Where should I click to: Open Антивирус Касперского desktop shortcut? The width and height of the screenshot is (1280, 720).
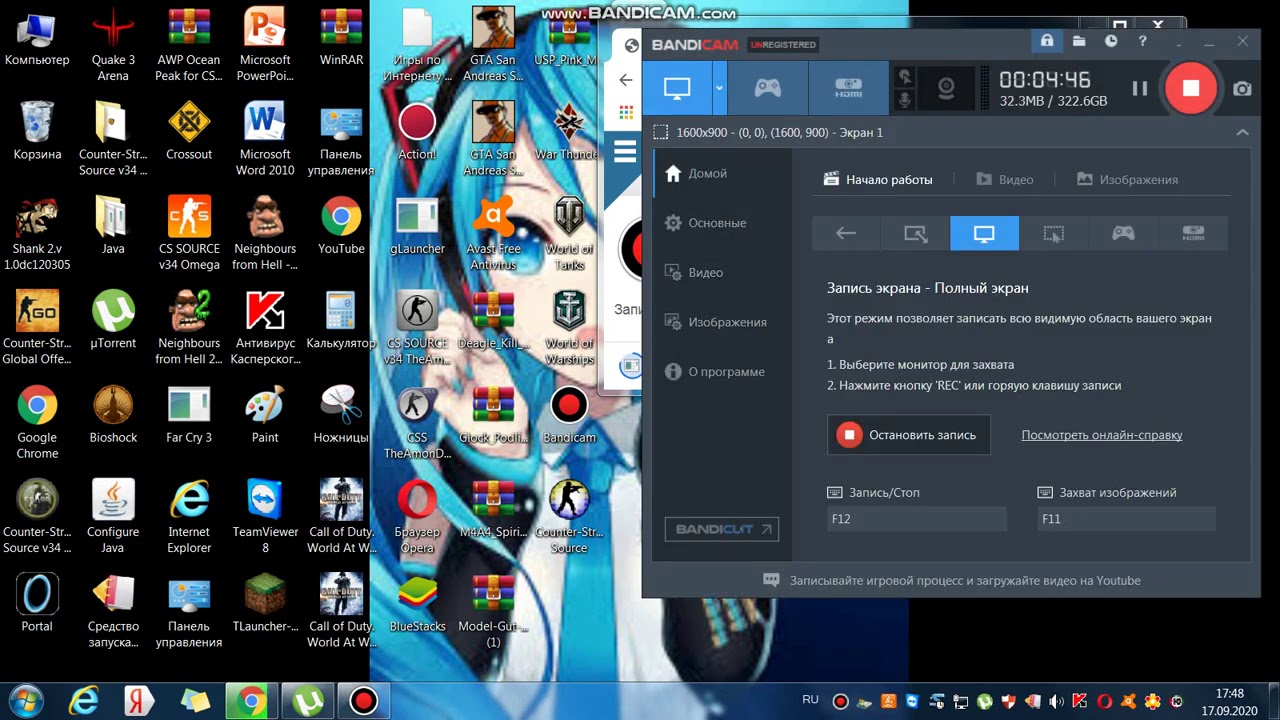point(265,327)
